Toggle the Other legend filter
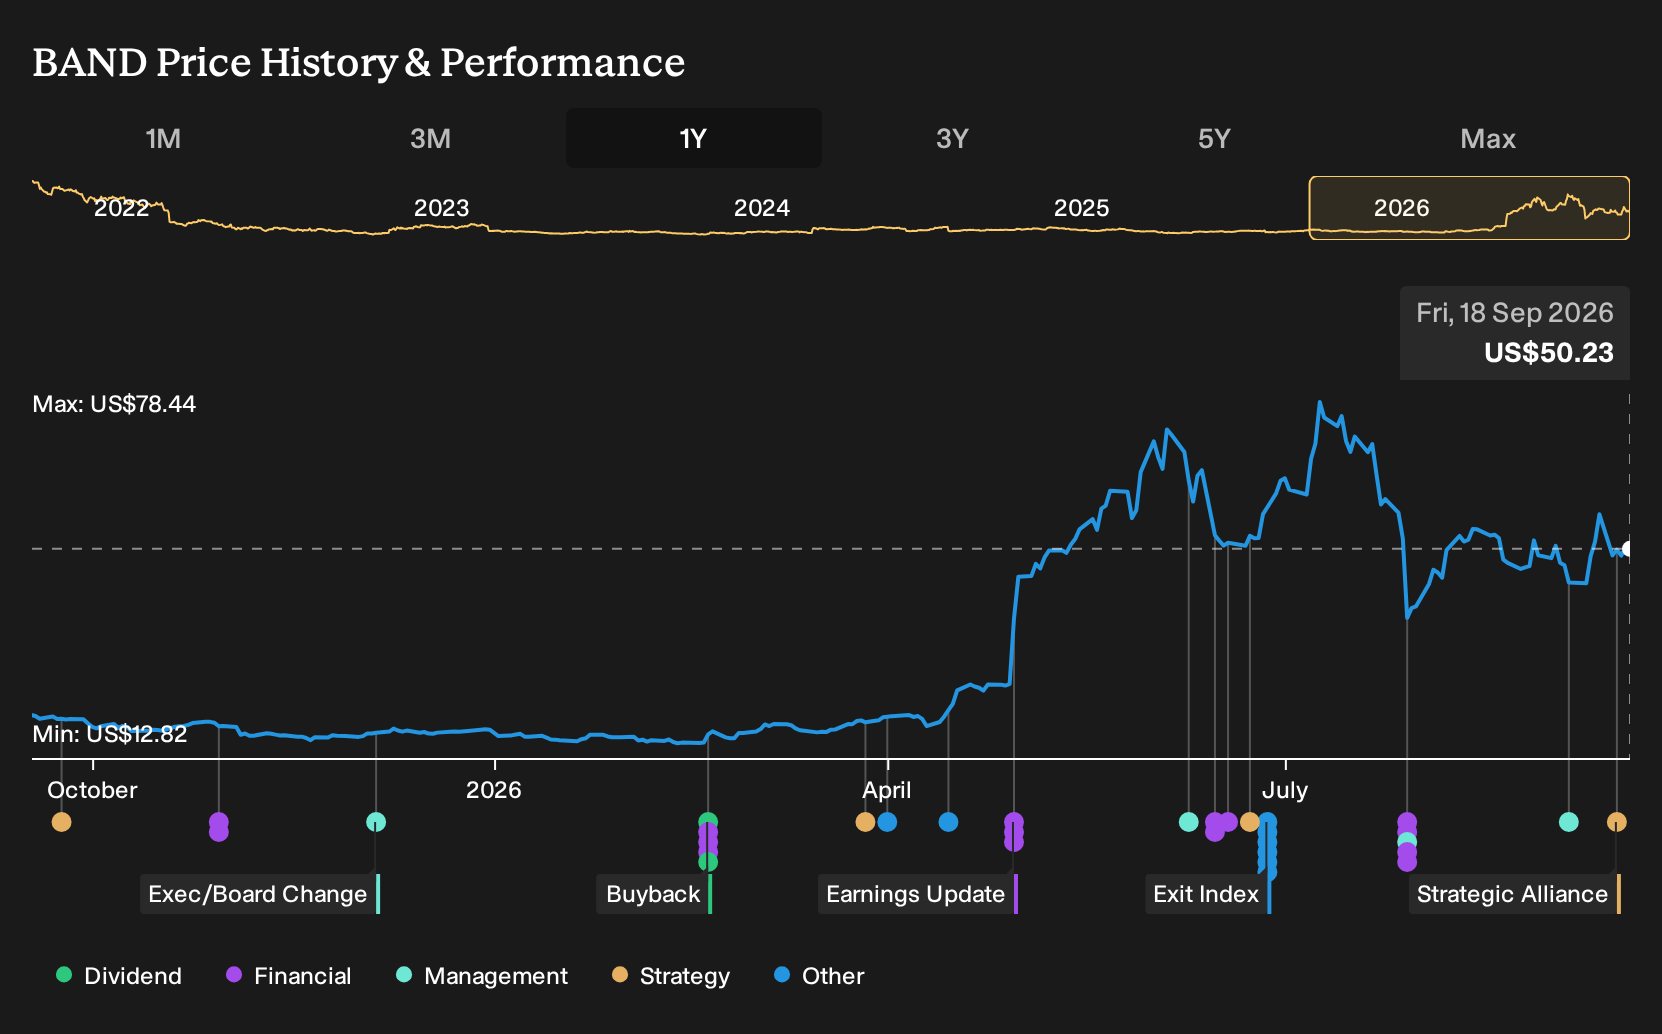Screen dimensions: 1662x1034 [819, 976]
